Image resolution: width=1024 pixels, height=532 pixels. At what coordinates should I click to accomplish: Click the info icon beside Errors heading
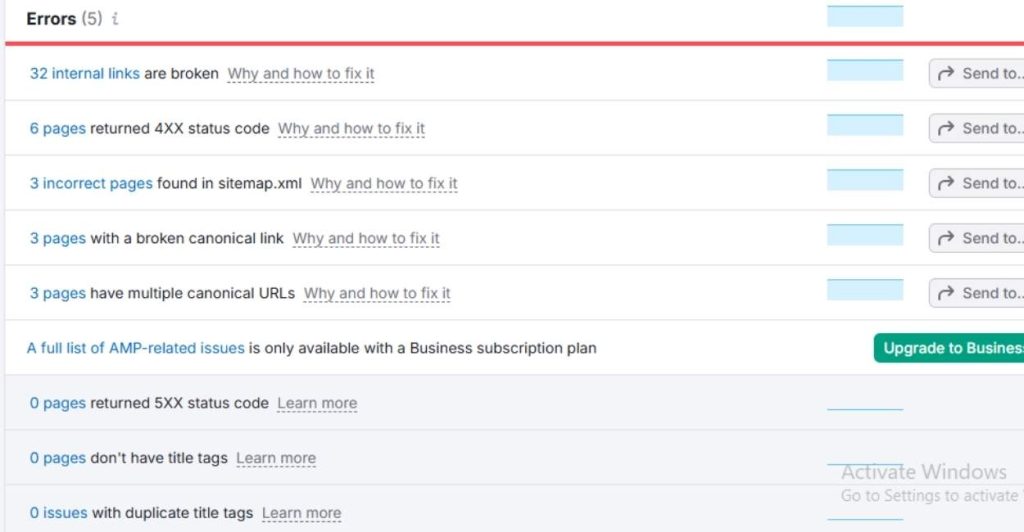[115, 19]
